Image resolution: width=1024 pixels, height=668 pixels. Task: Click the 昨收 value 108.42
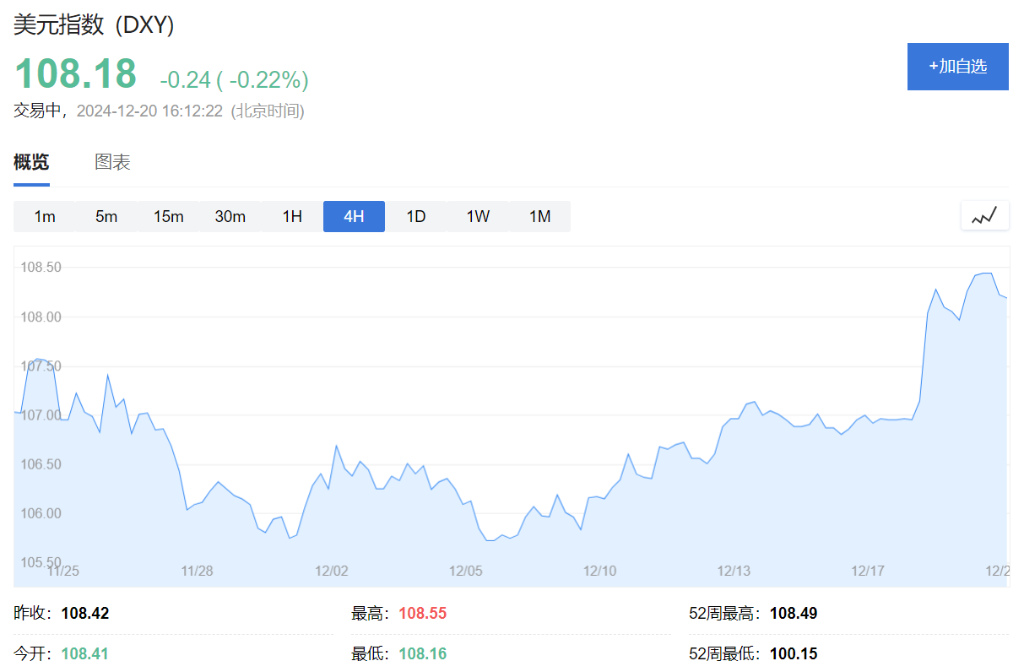(85, 613)
